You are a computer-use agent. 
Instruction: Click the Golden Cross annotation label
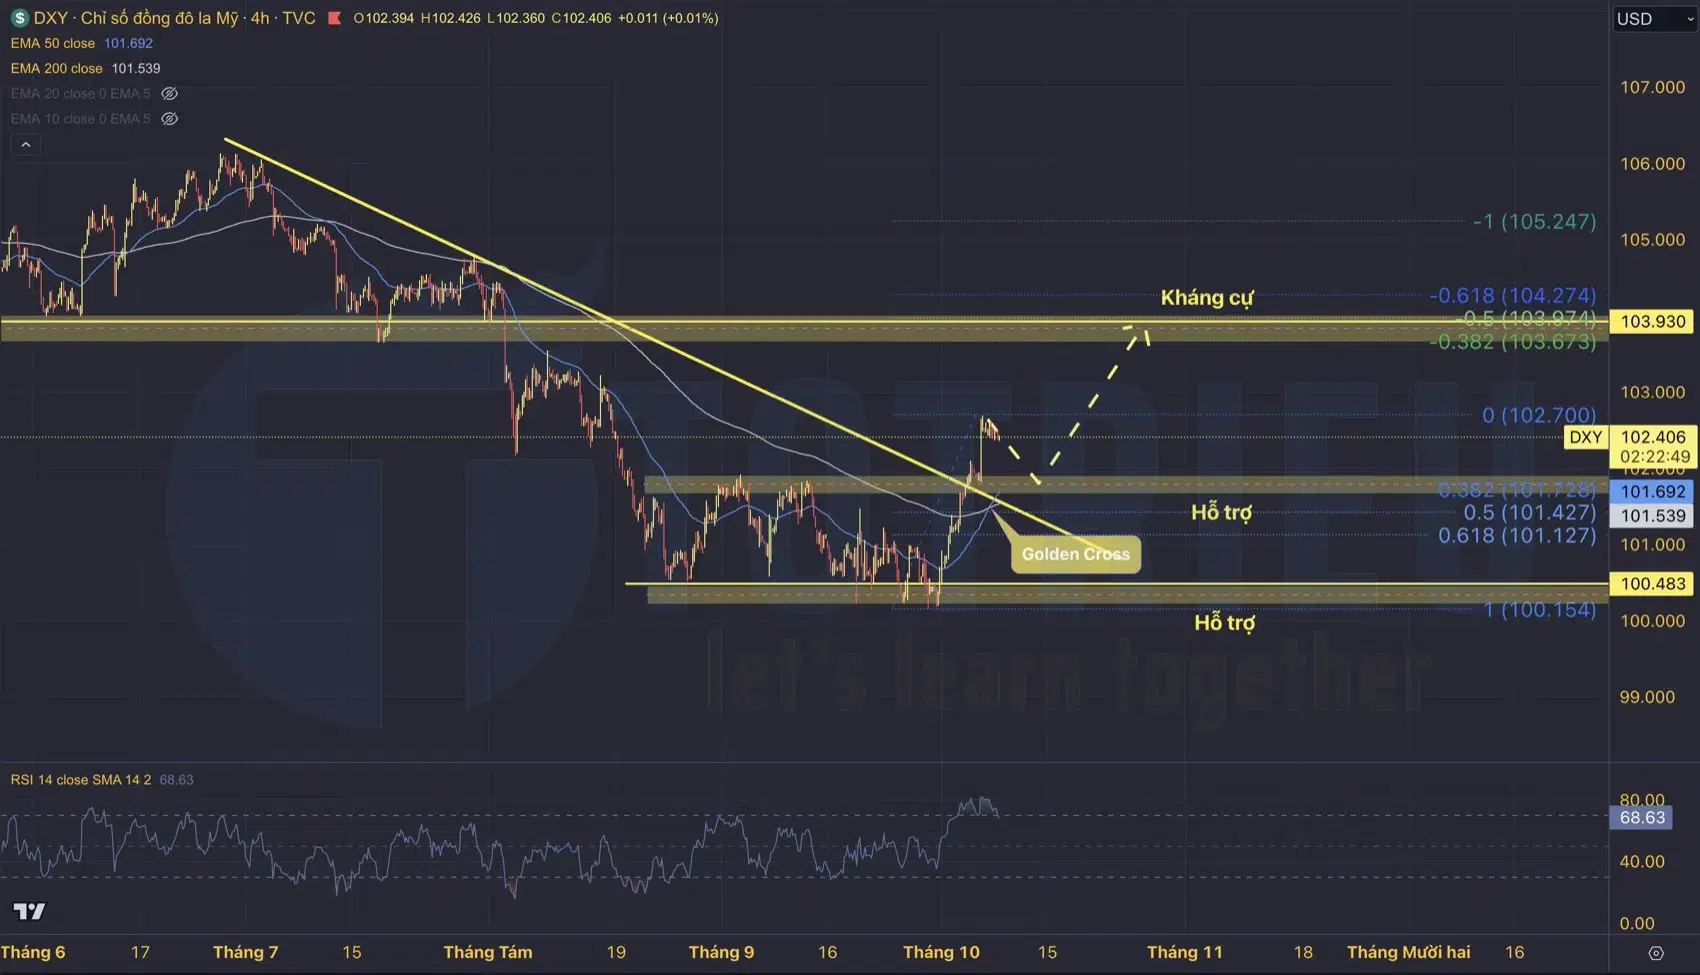[1074, 554]
